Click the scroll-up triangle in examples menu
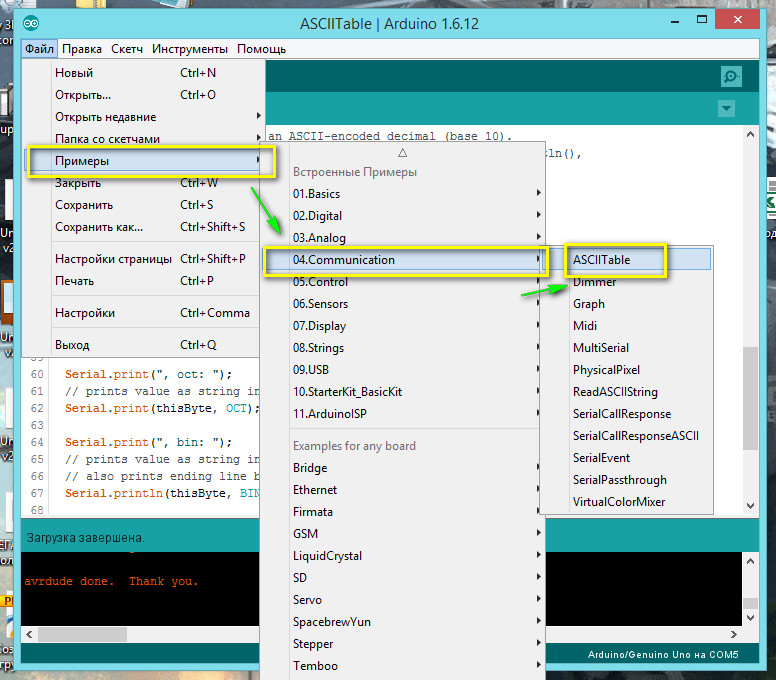 [x=402, y=153]
